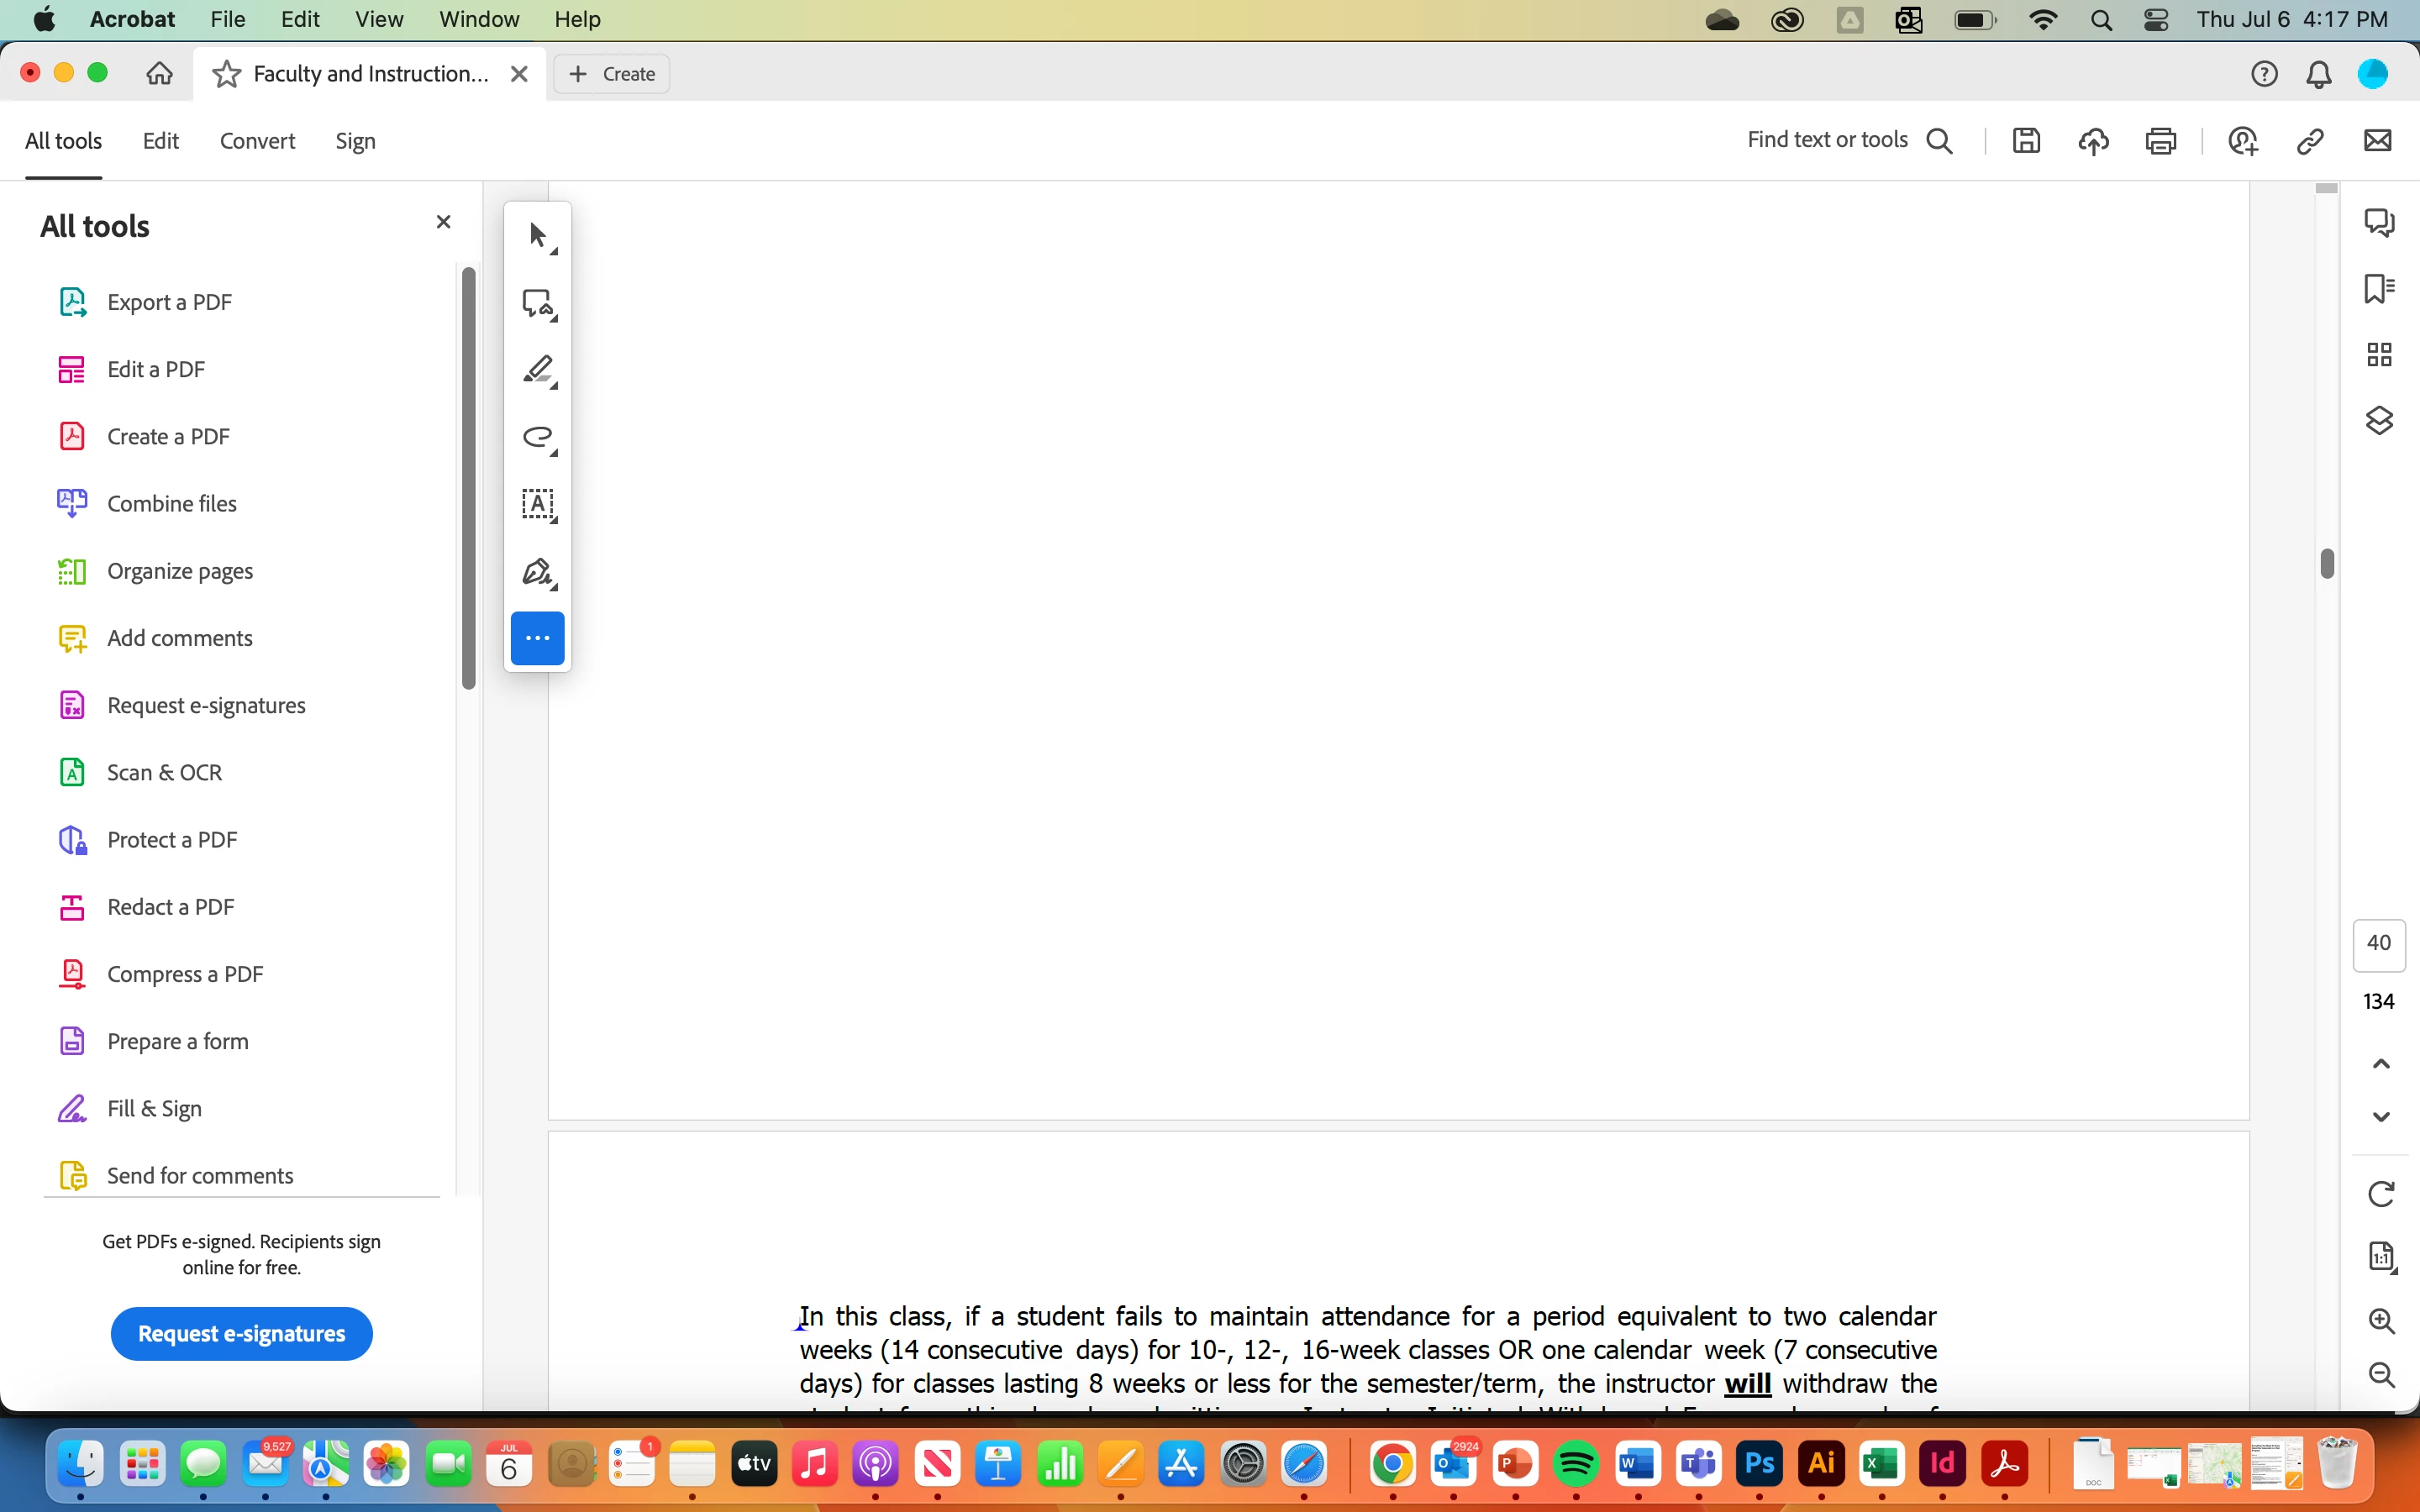Select the highlighter pen tool

tap(538, 370)
